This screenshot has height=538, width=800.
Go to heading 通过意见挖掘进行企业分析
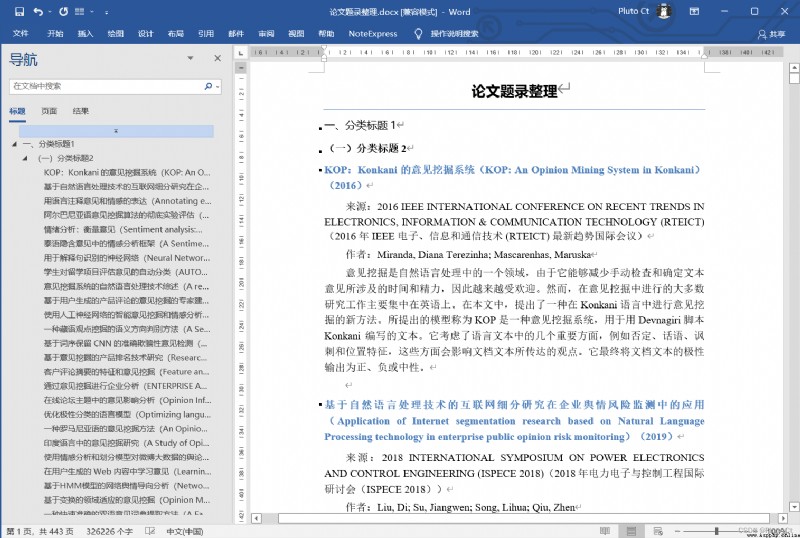(x=126, y=386)
